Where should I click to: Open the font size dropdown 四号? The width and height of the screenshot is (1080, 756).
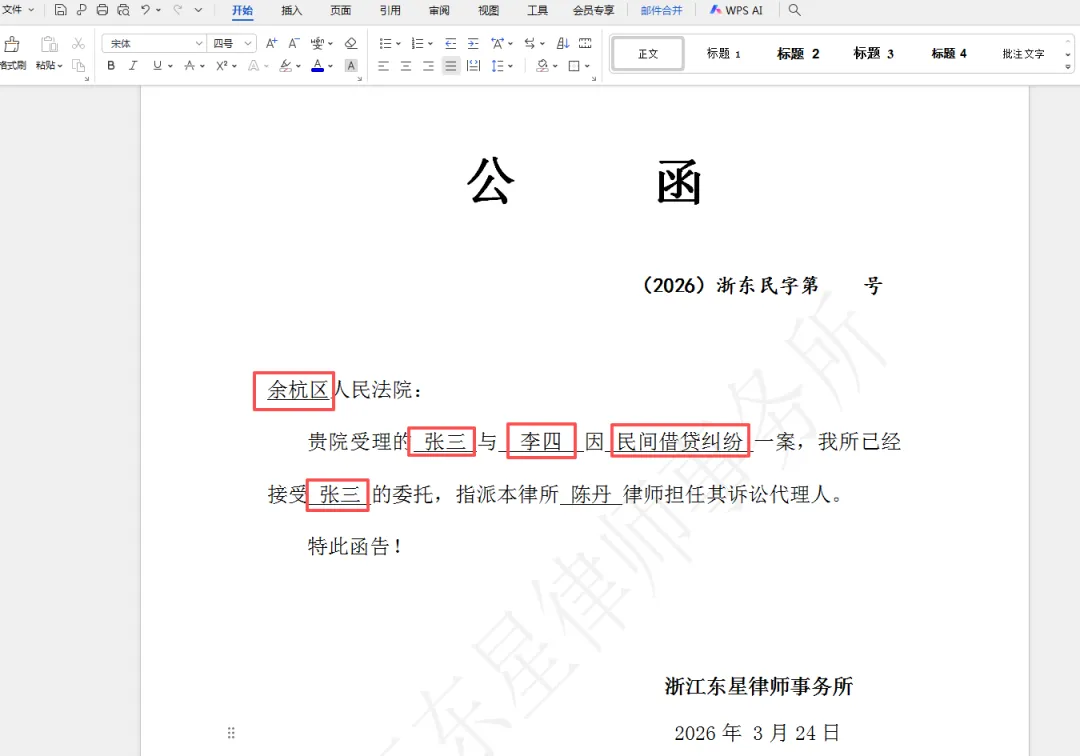[247, 43]
